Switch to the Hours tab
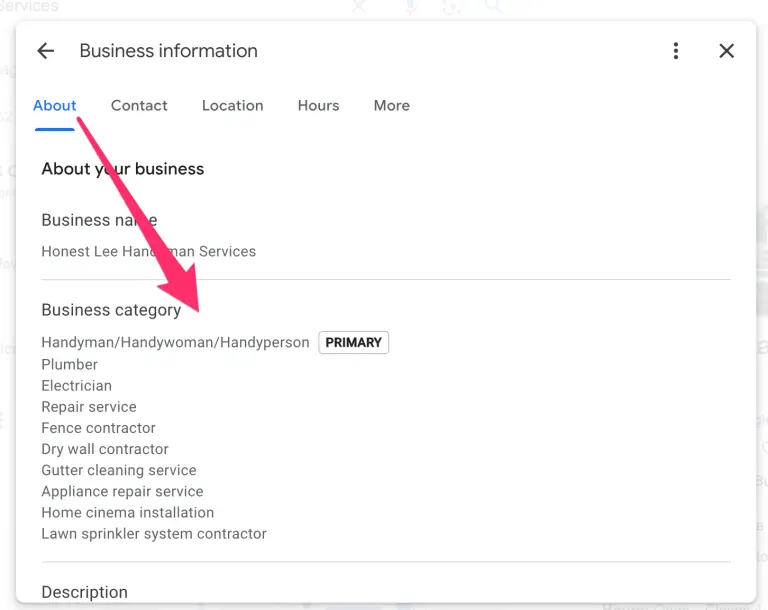 click(x=318, y=106)
